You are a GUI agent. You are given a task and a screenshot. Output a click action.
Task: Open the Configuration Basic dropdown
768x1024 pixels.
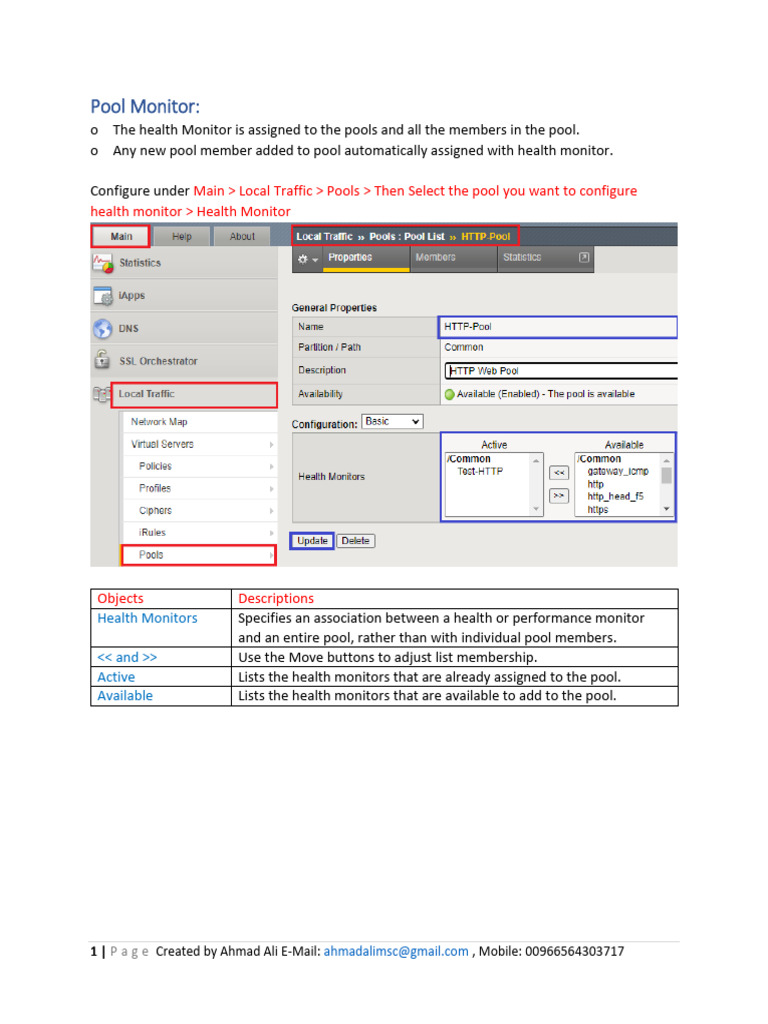tap(392, 422)
